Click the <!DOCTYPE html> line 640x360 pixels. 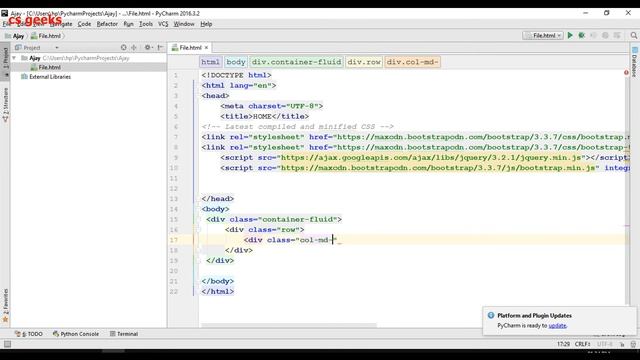(x=236, y=75)
